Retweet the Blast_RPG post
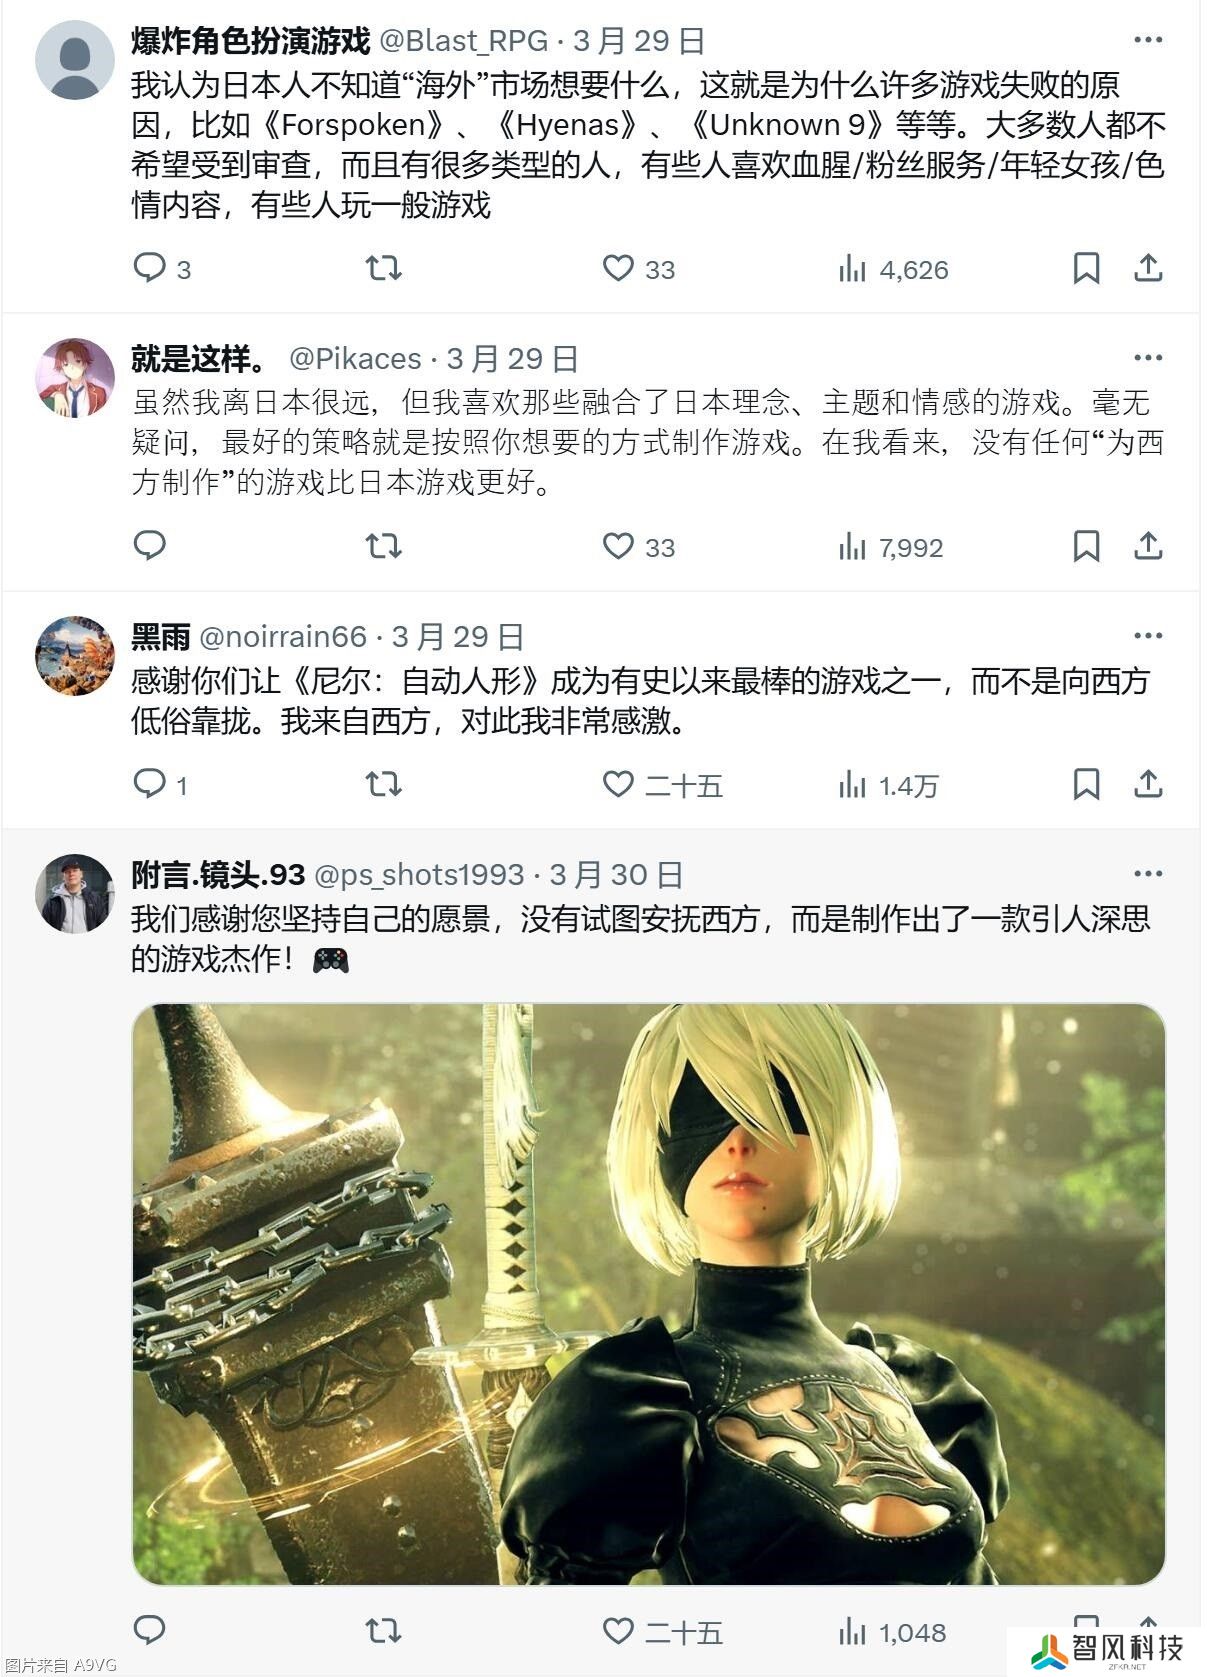 coord(383,268)
